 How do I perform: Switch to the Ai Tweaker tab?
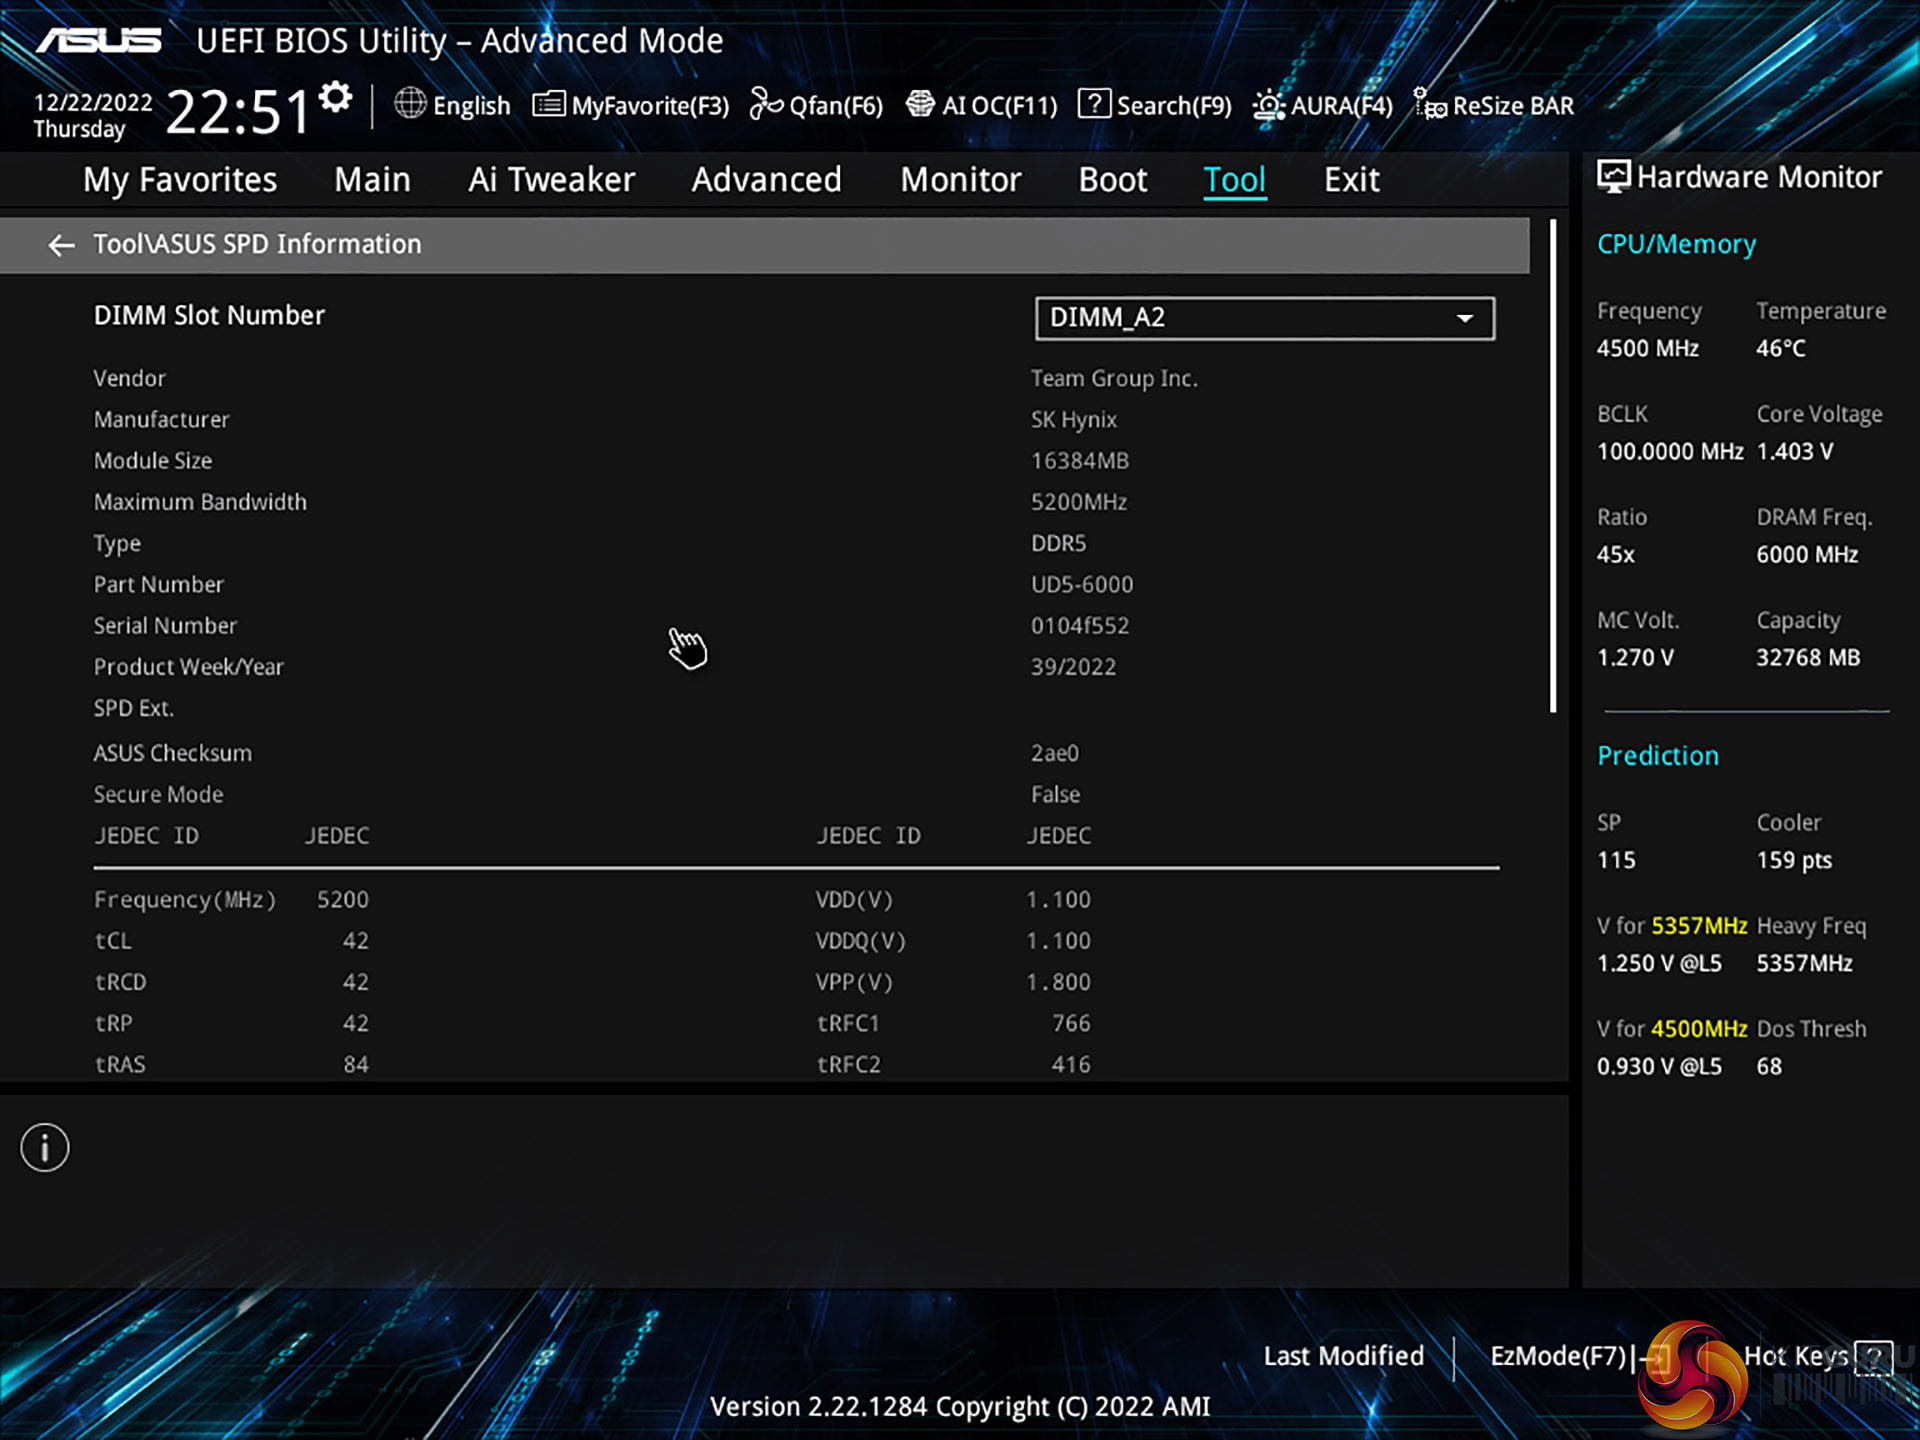[x=551, y=180]
